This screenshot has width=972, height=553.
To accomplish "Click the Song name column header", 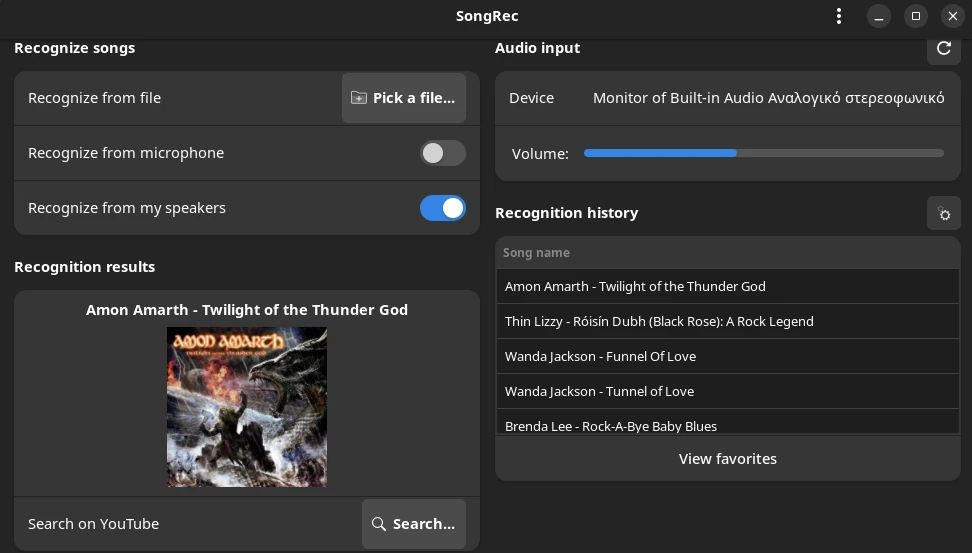I will (x=728, y=253).
